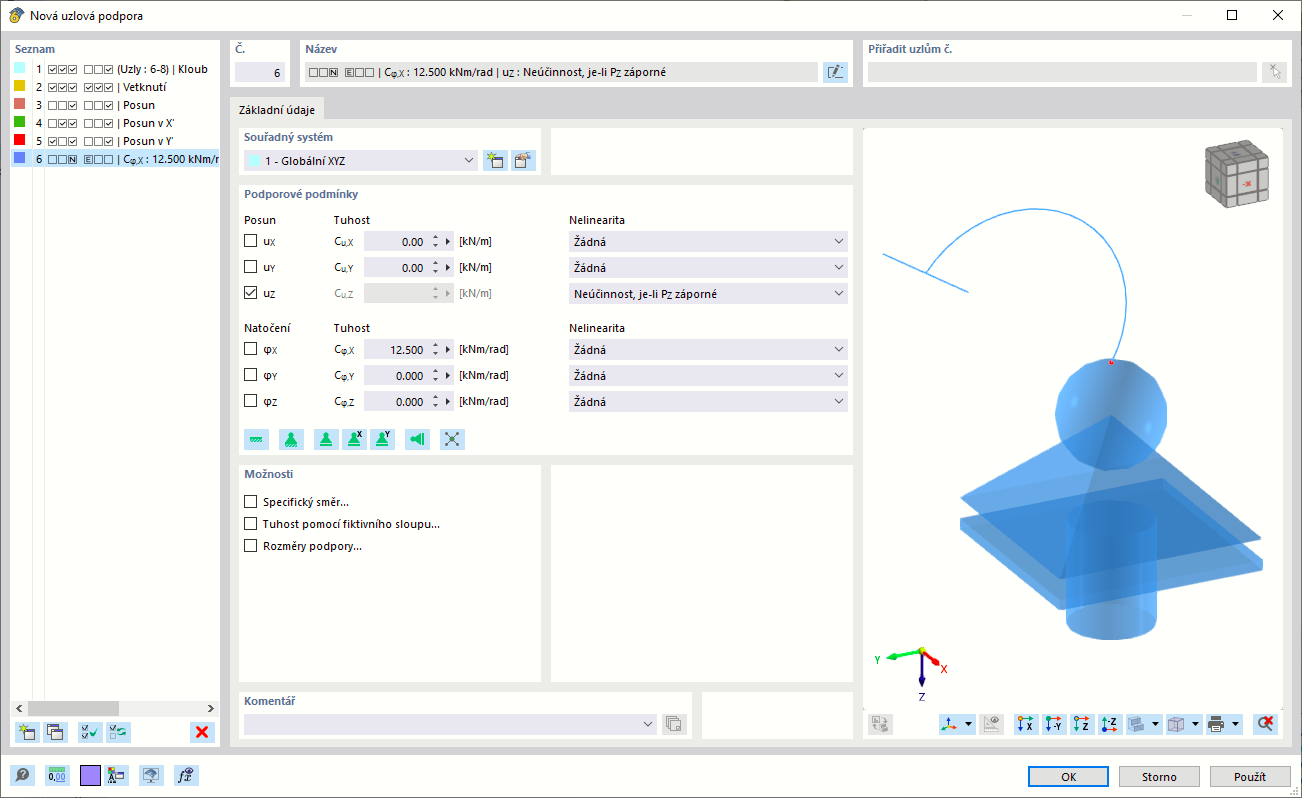Open the units and decimal places icon
The image size is (1302, 800).
pos(57,775)
